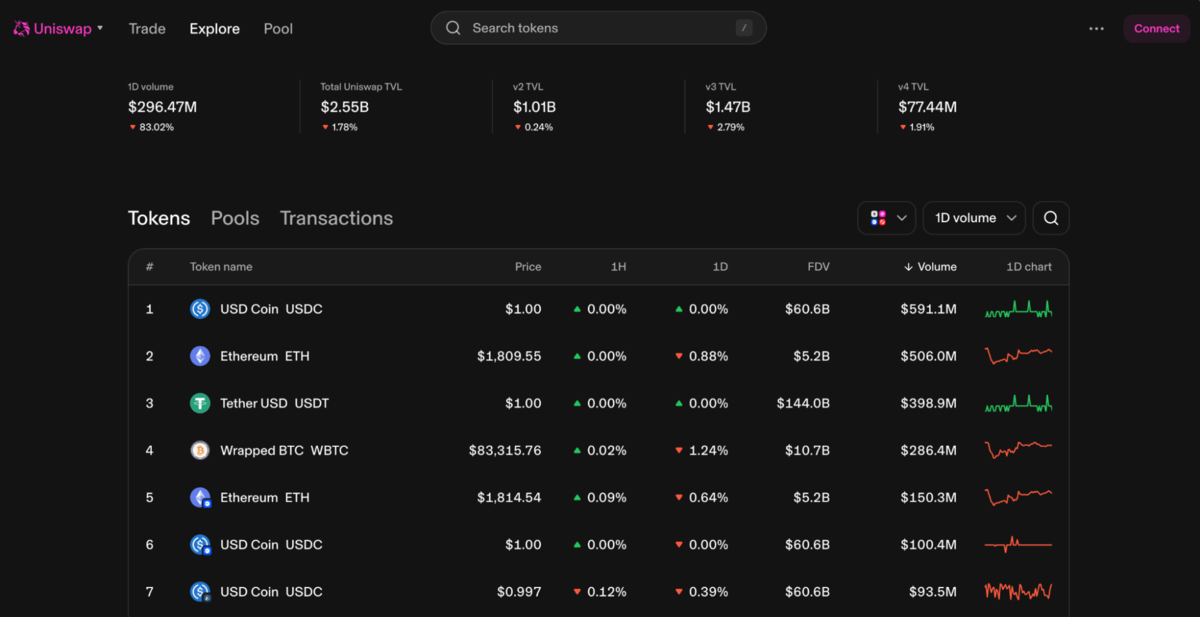This screenshot has width=1200, height=617.
Task: Click the 83.02% volume change indicator
Action: pyautogui.click(x=151, y=127)
